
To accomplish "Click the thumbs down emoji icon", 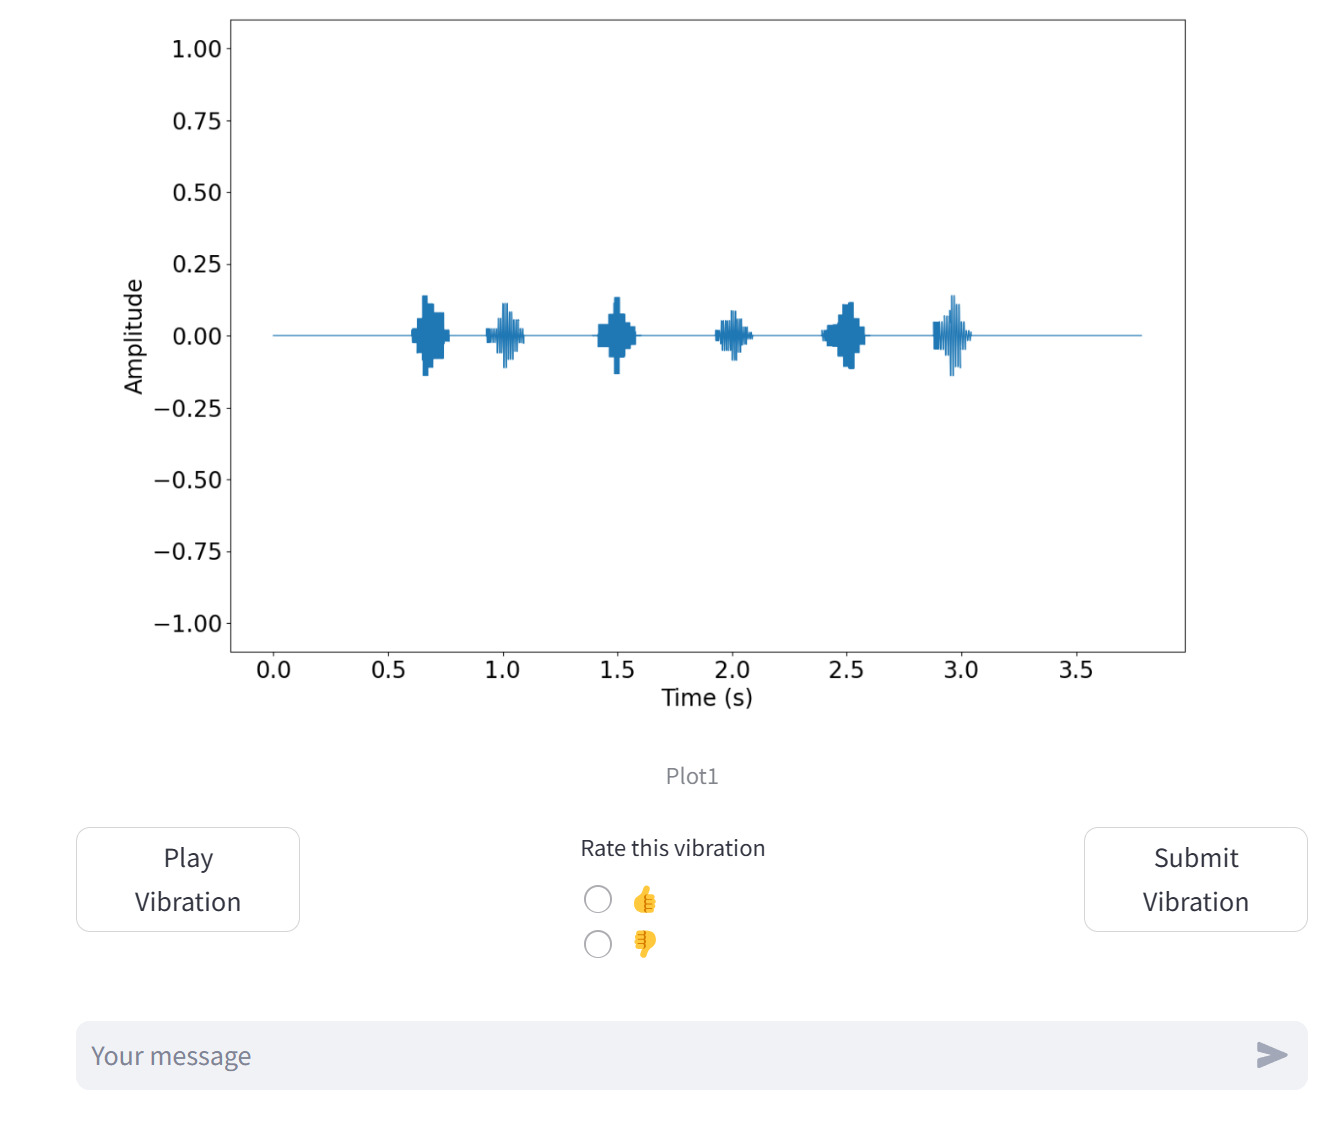I will 645,943.
